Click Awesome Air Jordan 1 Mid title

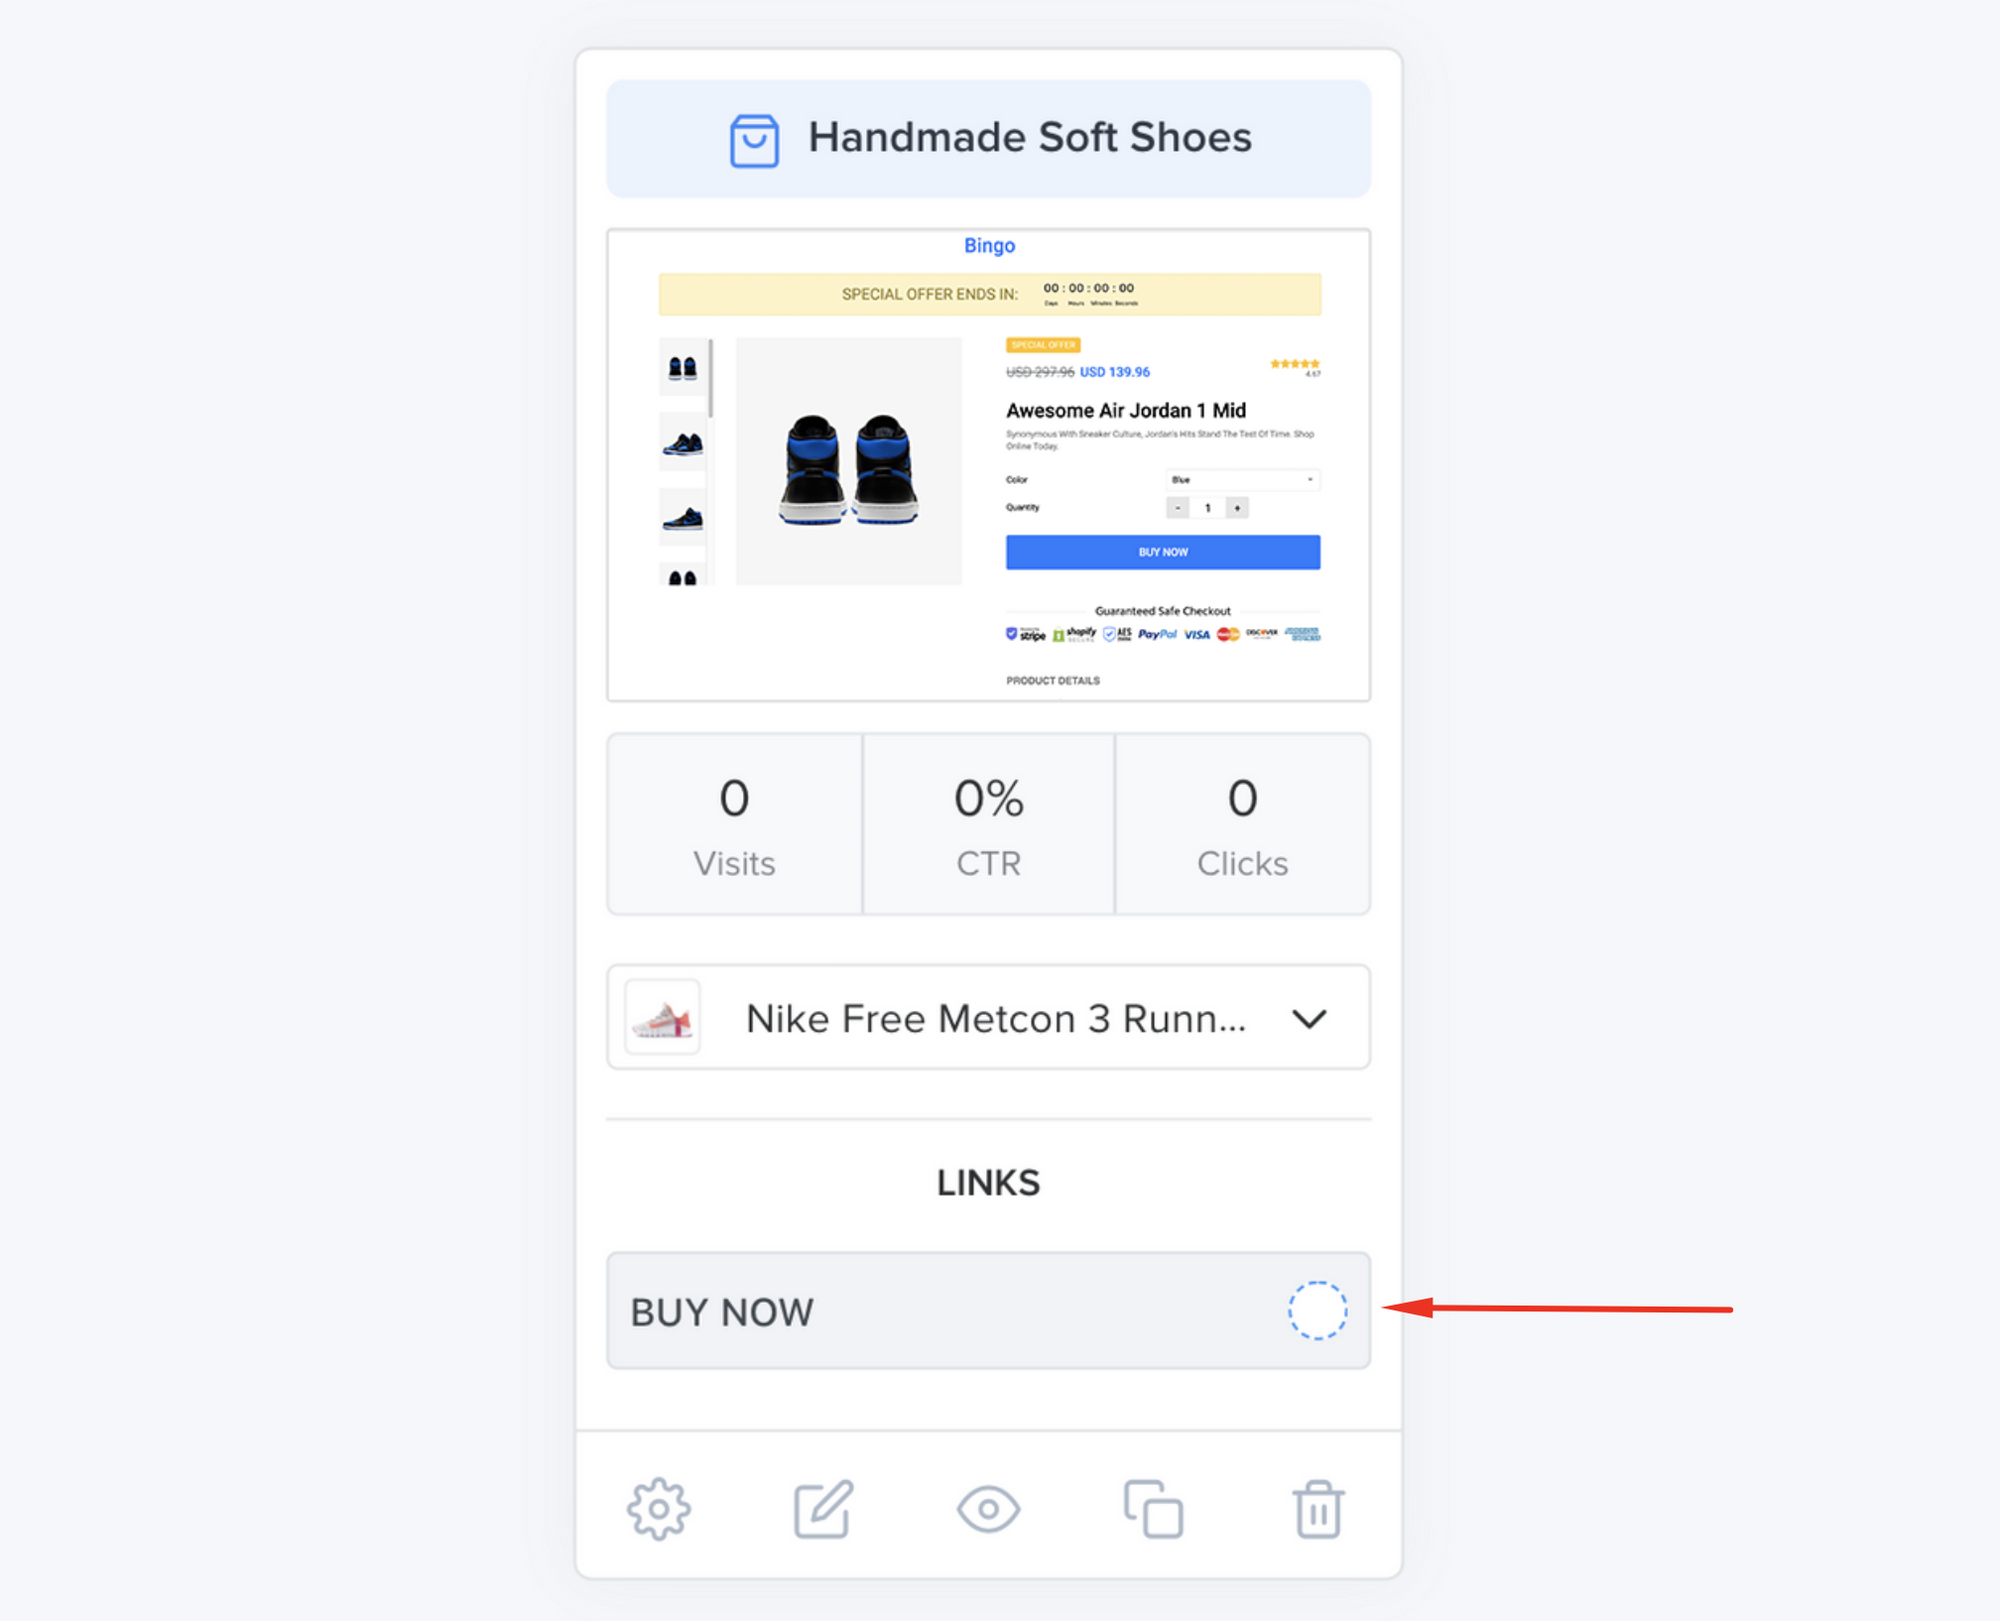point(1125,410)
